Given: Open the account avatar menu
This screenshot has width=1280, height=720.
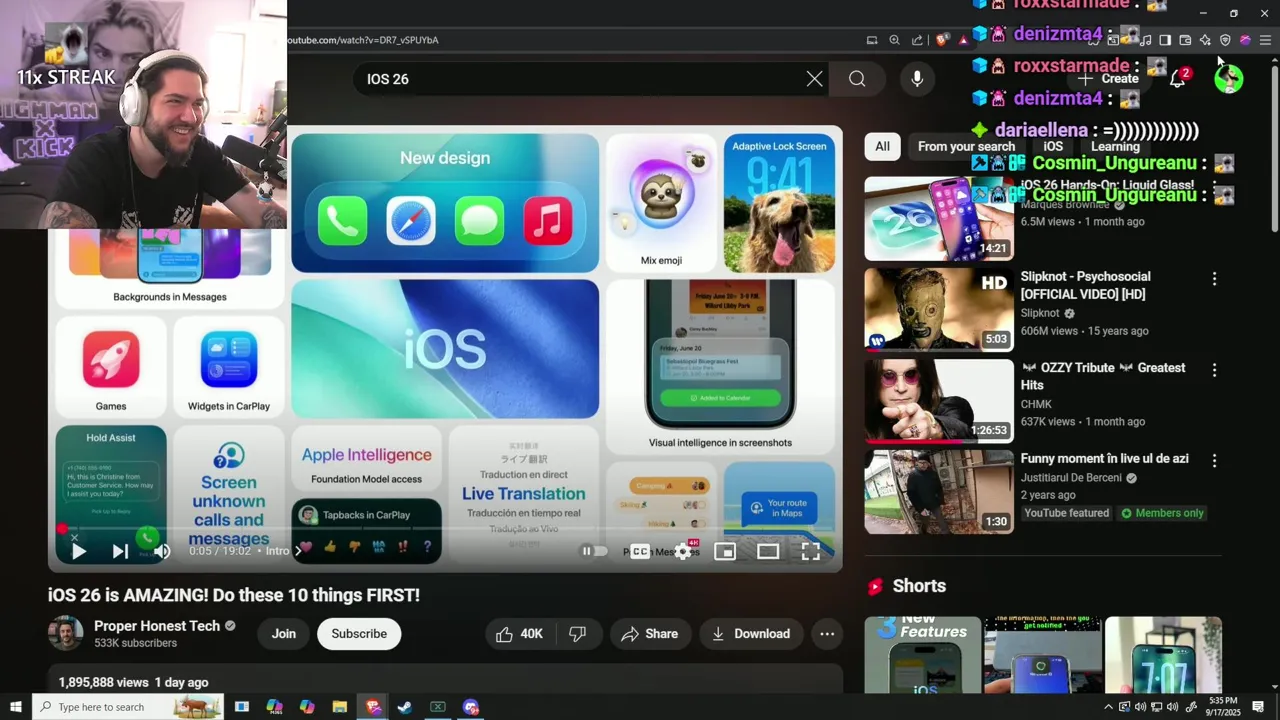Looking at the screenshot, I should click(x=1229, y=79).
